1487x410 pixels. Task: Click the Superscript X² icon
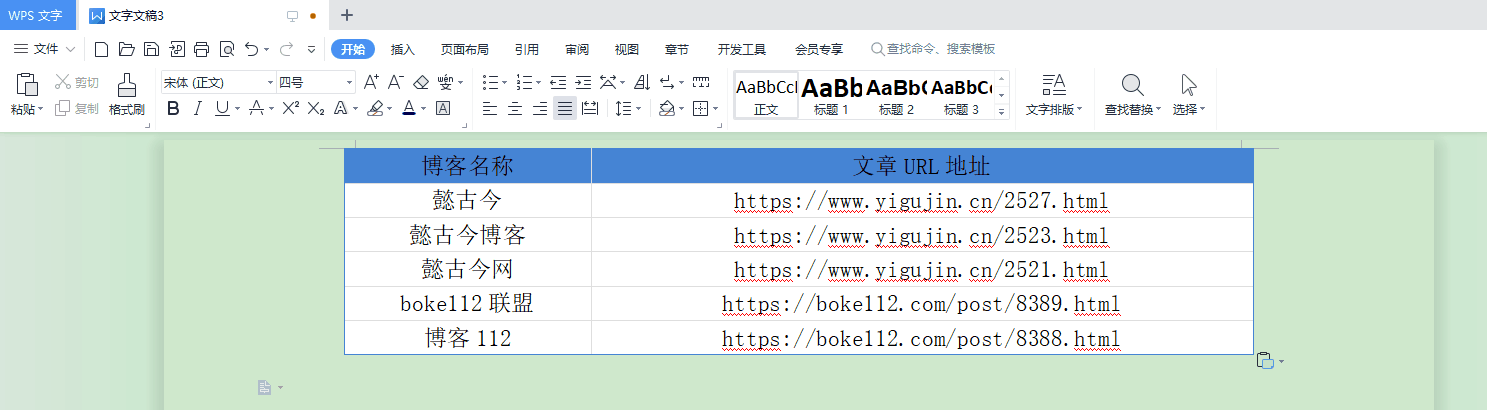[x=290, y=108]
